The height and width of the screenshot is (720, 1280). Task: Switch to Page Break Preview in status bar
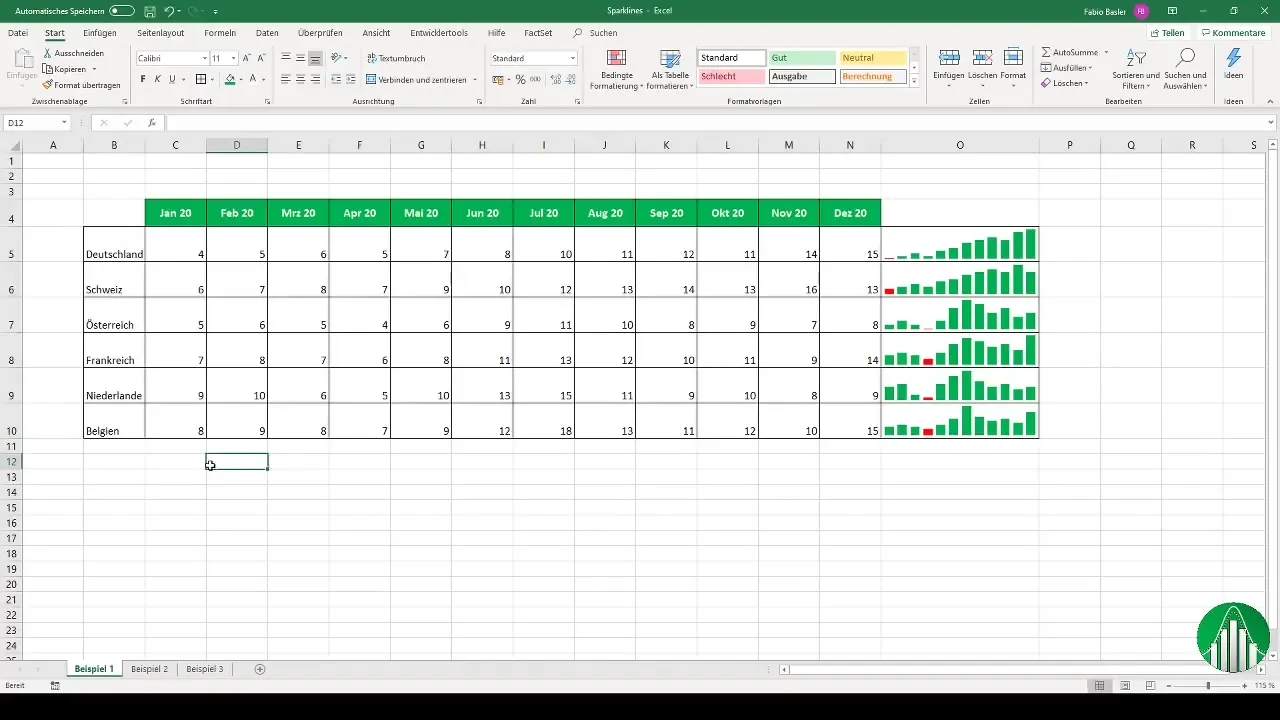click(1150, 685)
